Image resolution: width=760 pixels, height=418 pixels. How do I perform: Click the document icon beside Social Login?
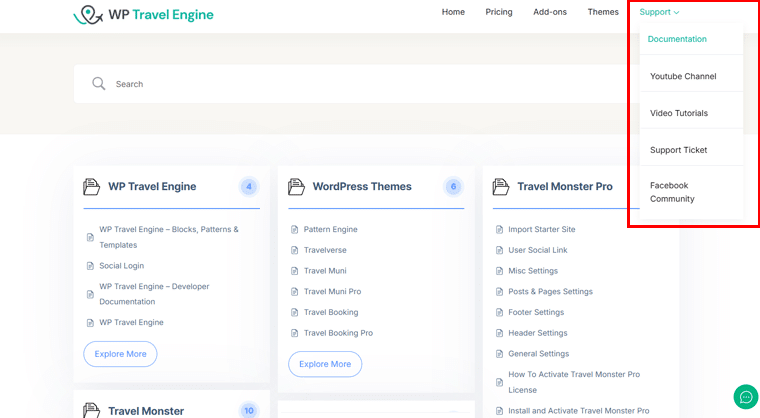[x=90, y=266]
